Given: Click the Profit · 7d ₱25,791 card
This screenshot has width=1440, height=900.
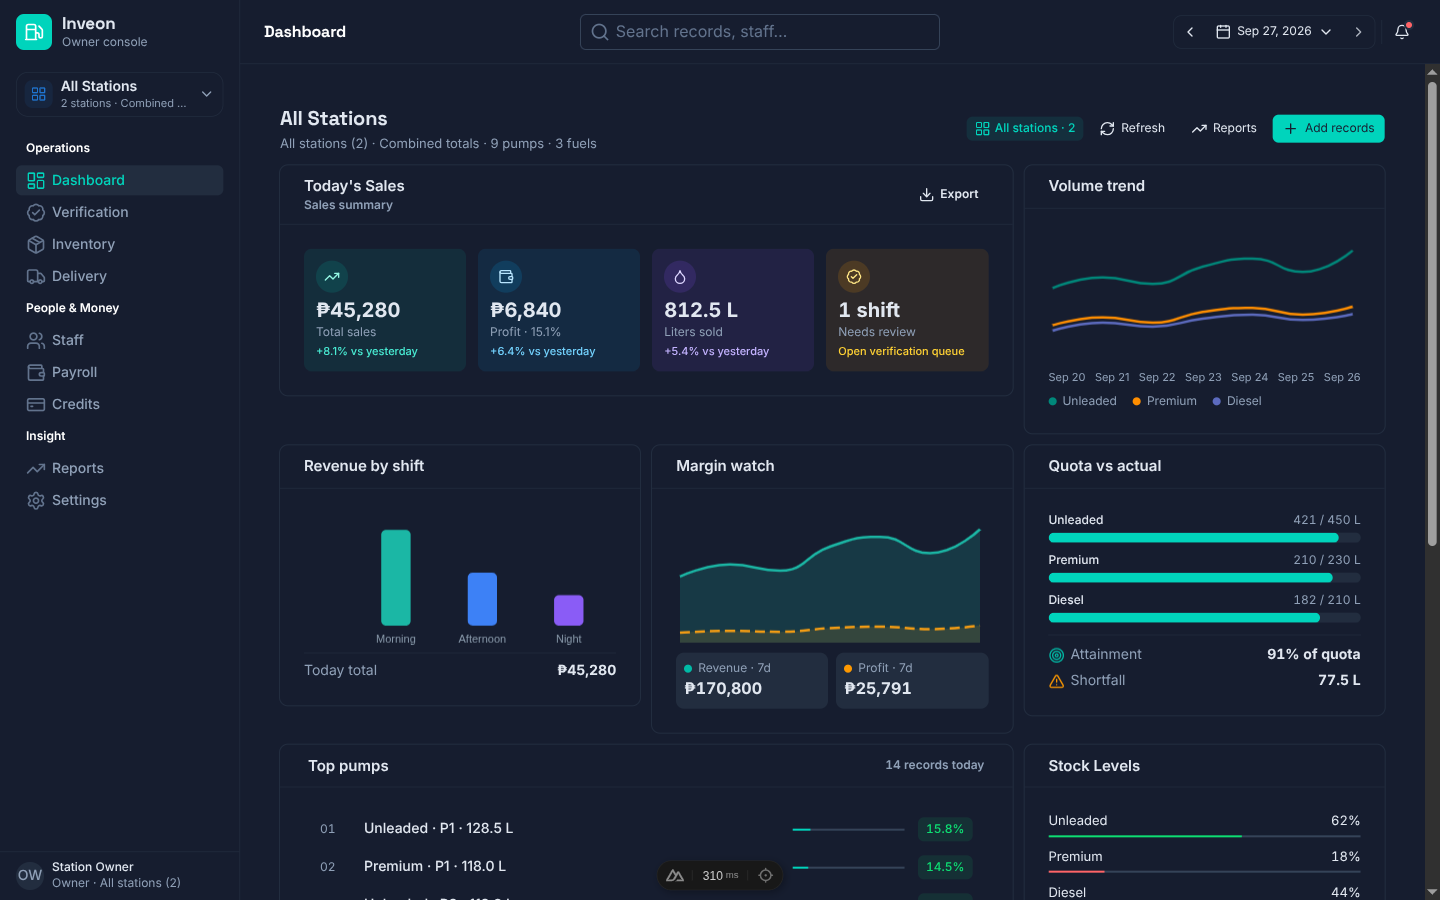Looking at the screenshot, I should (x=912, y=680).
